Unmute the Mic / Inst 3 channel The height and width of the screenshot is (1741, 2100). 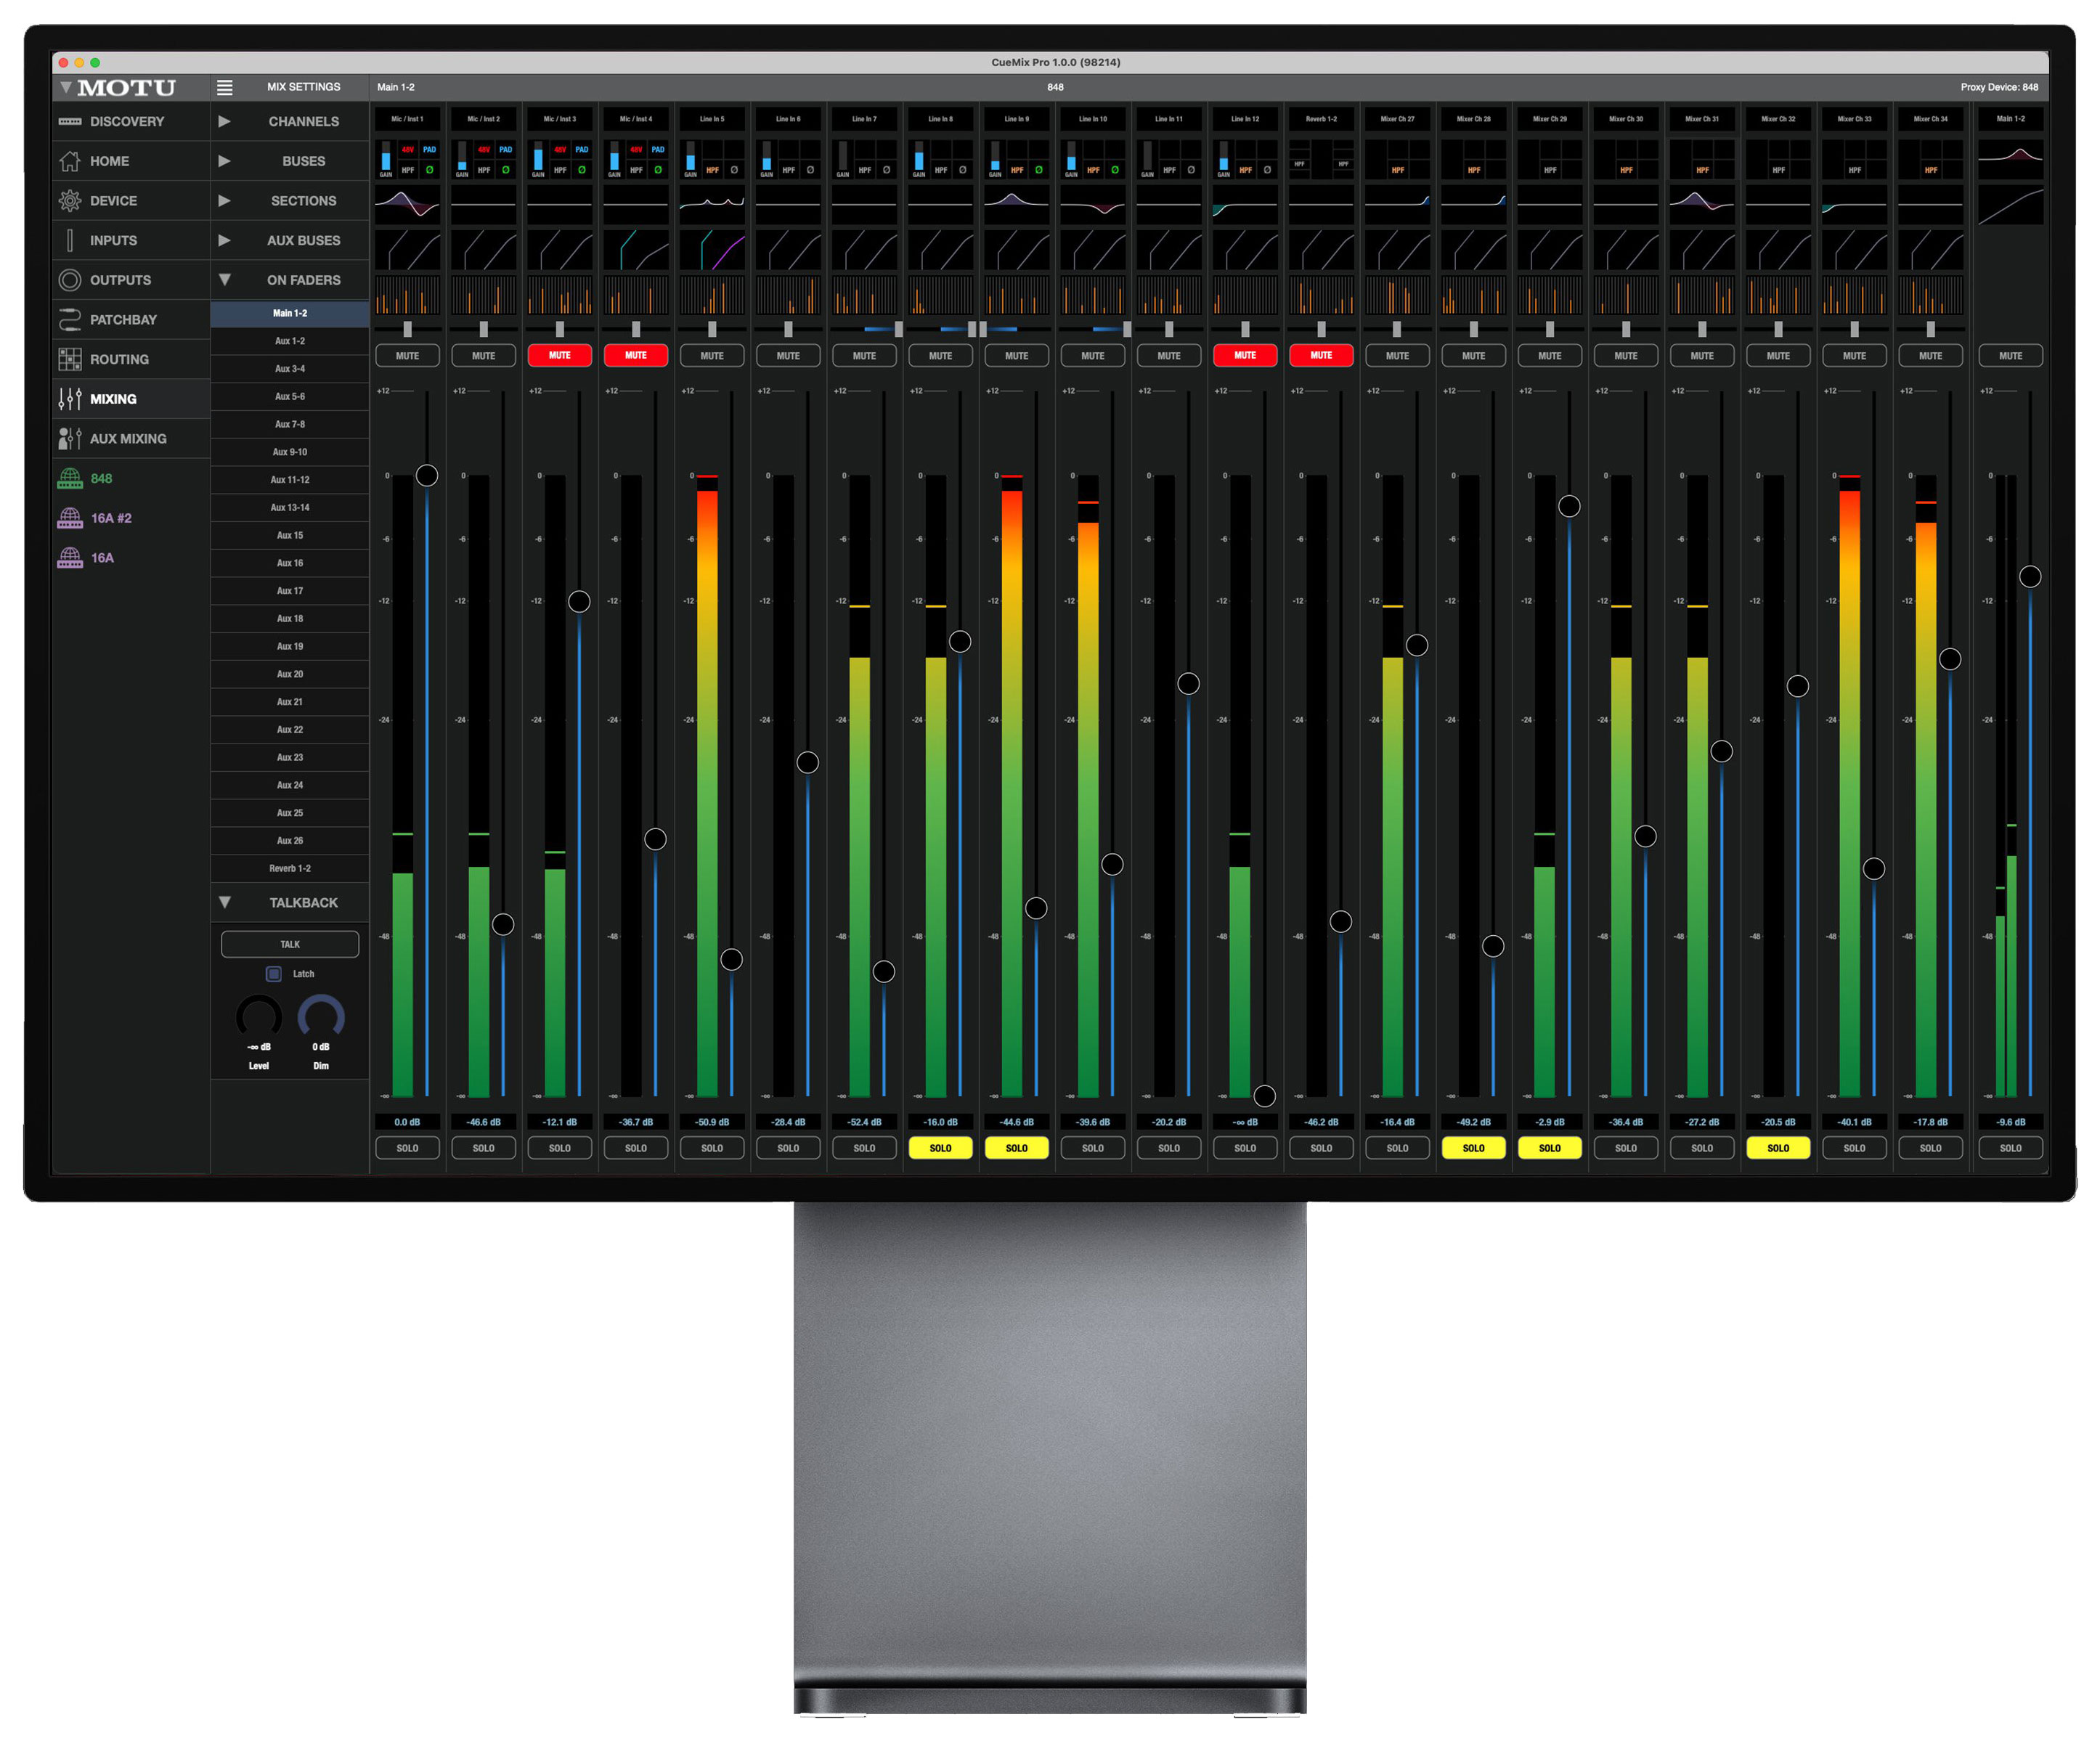pyautogui.click(x=559, y=355)
